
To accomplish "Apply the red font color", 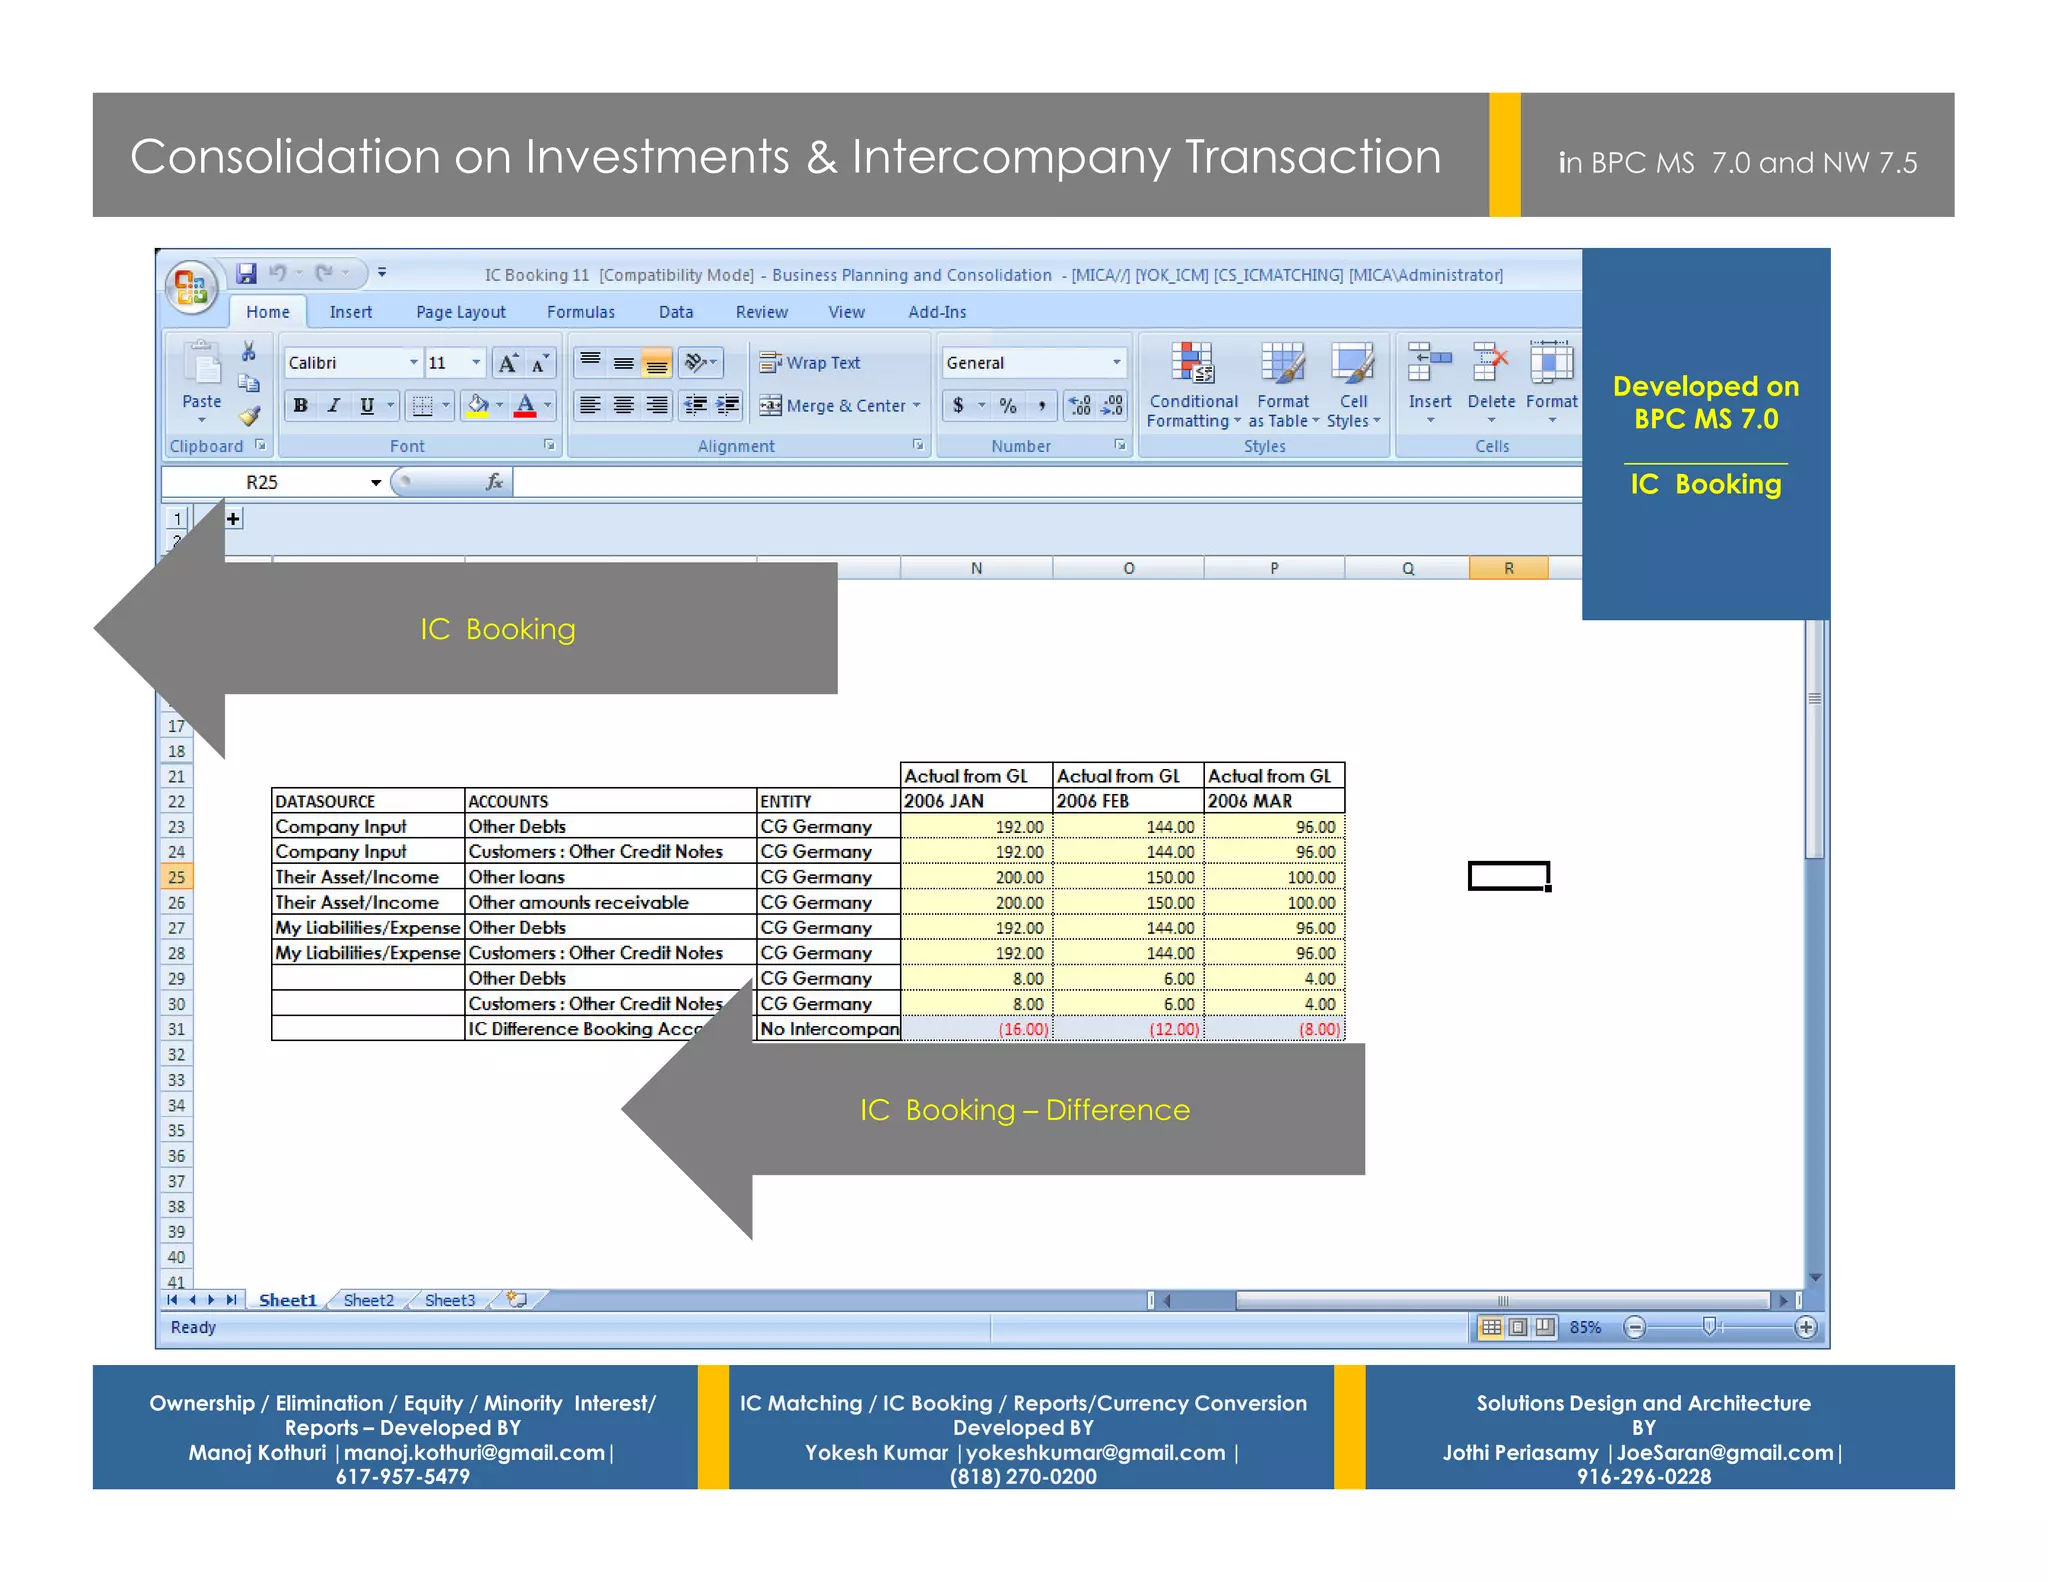I will [525, 405].
